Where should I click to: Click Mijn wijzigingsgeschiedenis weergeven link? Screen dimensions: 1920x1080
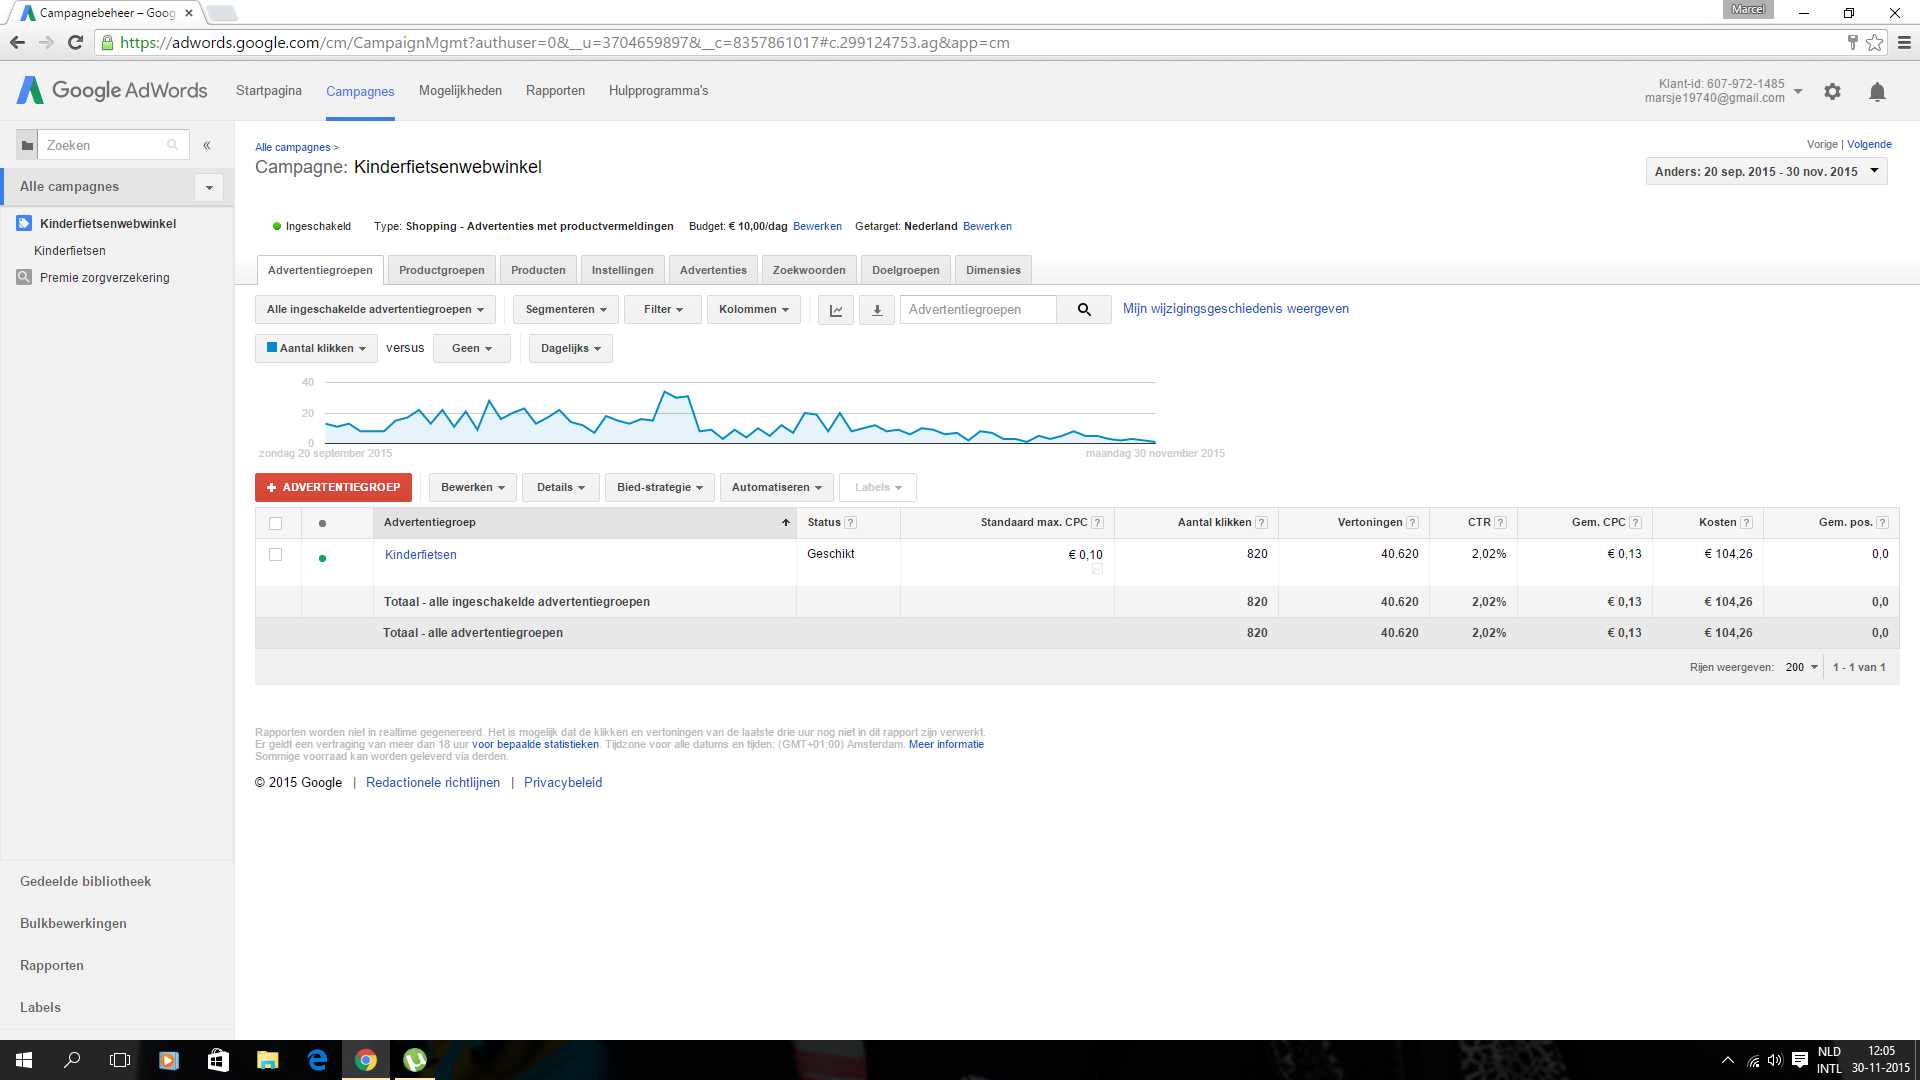click(1236, 309)
